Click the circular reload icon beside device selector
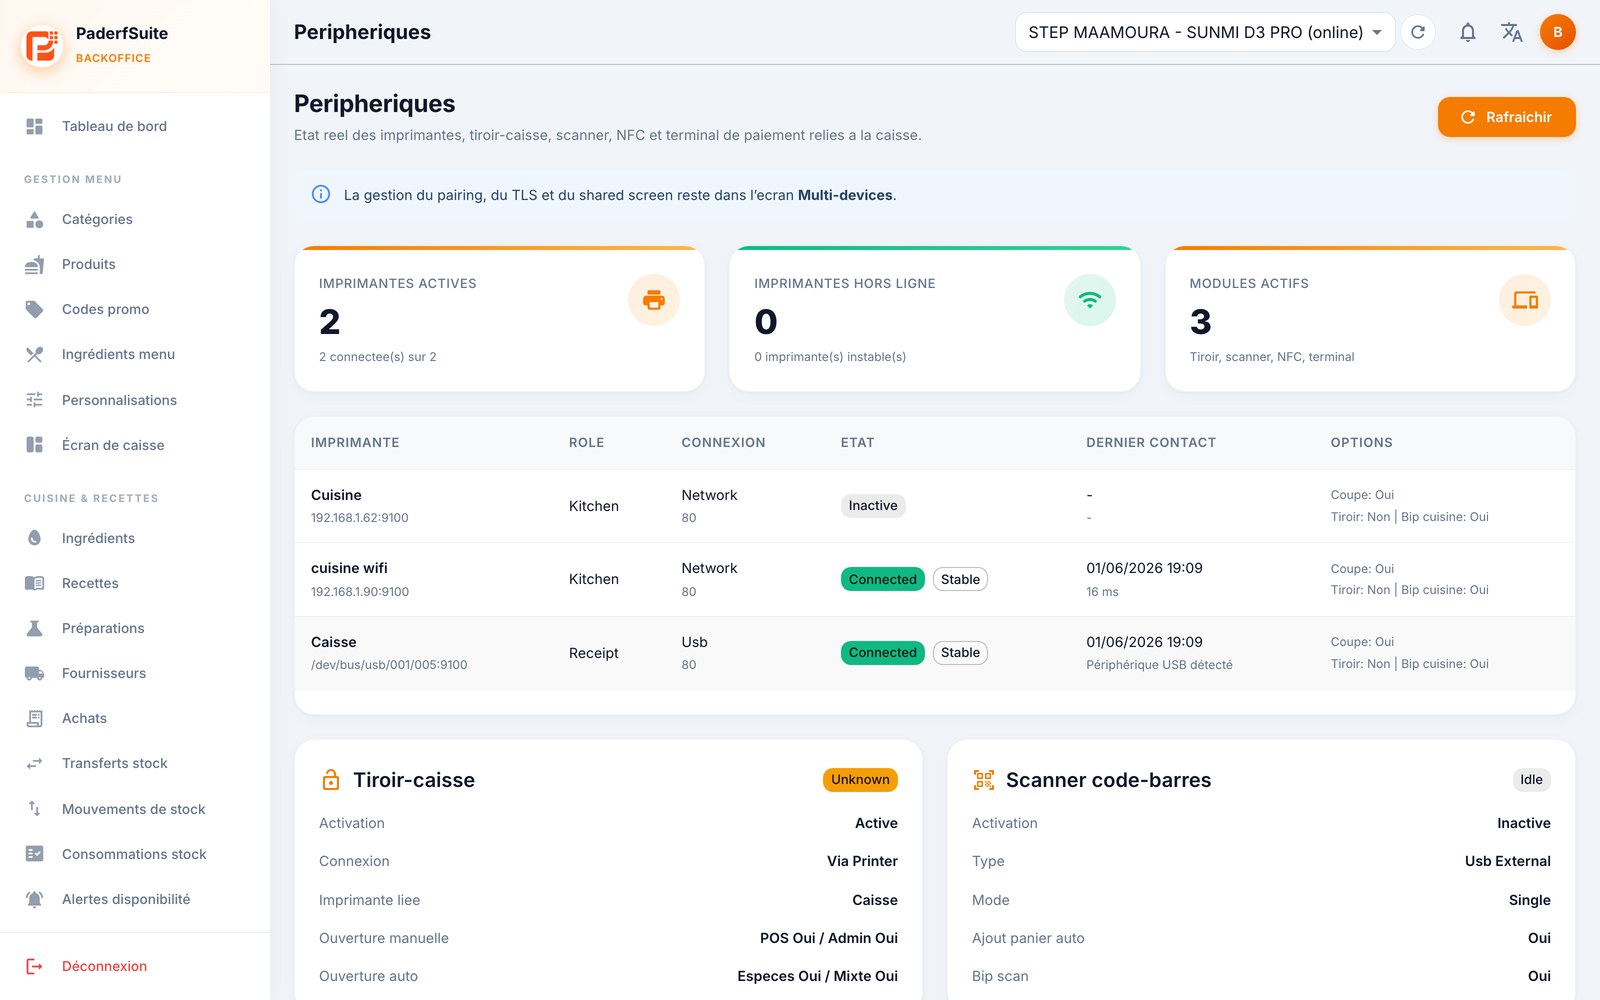The height and width of the screenshot is (1000, 1600). (1418, 32)
